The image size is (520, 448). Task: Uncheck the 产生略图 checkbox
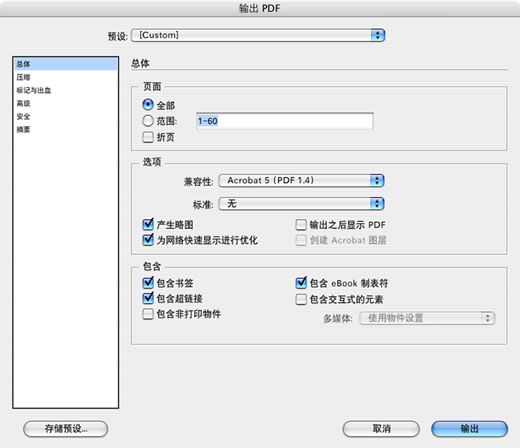pos(148,224)
